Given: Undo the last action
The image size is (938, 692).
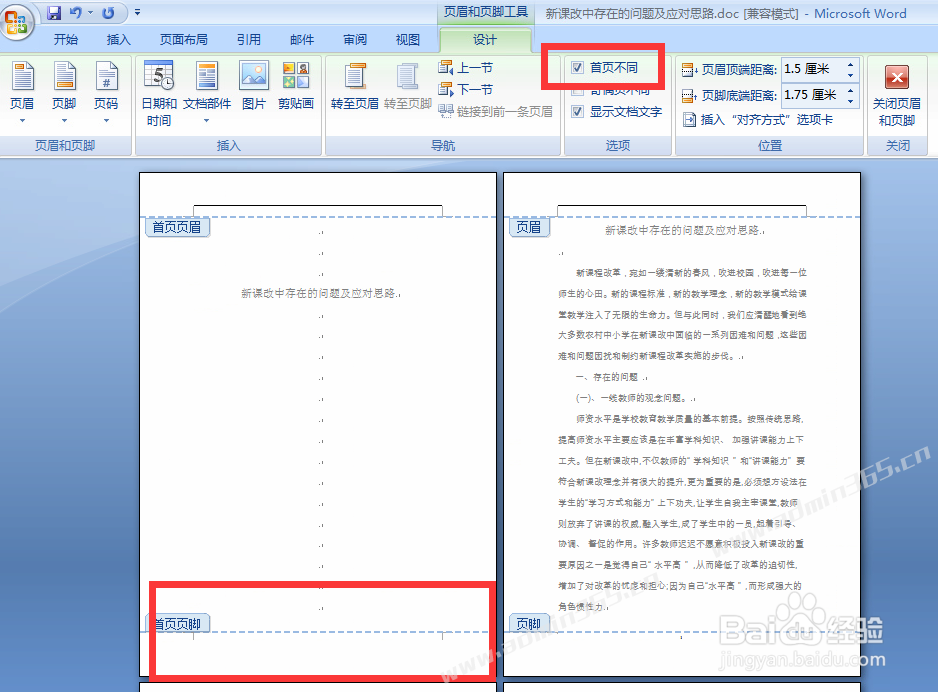Looking at the screenshot, I should [x=75, y=13].
